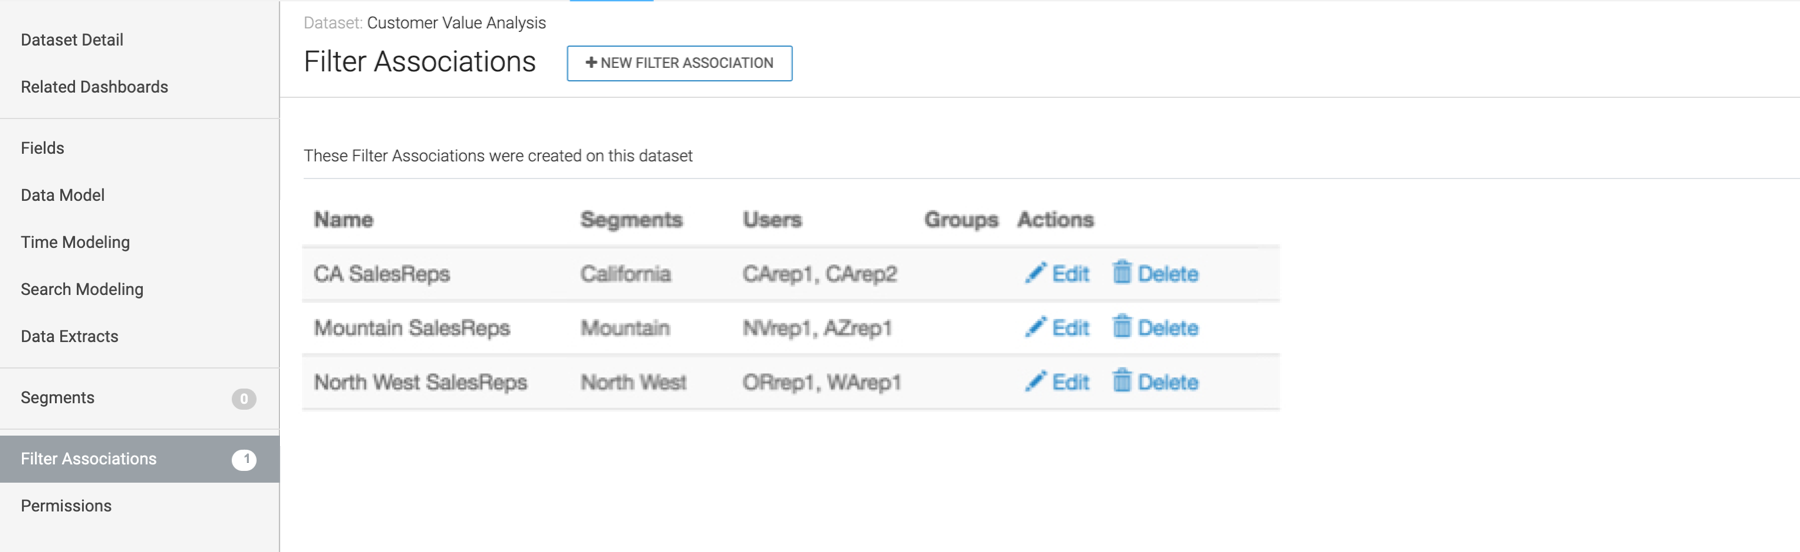Click pencil icon for CA SalesReps row
The height and width of the screenshot is (552, 1800).
(x=1035, y=273)
